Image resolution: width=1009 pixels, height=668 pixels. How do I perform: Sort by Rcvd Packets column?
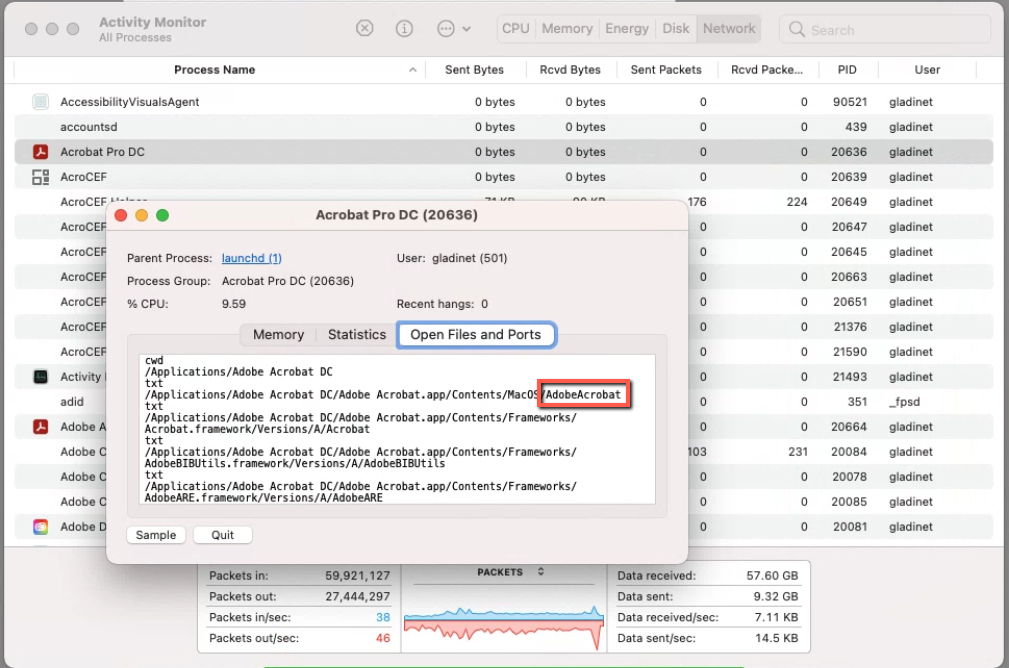[767, 70]
